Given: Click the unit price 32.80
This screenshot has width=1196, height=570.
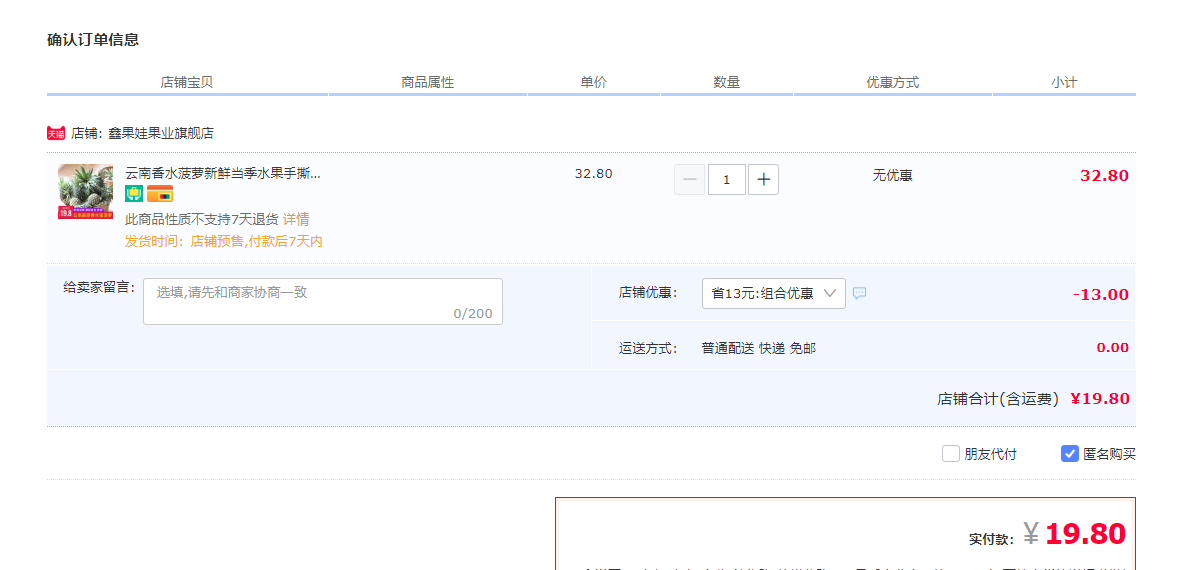Looking at the screenshot, I should point(593,173).
